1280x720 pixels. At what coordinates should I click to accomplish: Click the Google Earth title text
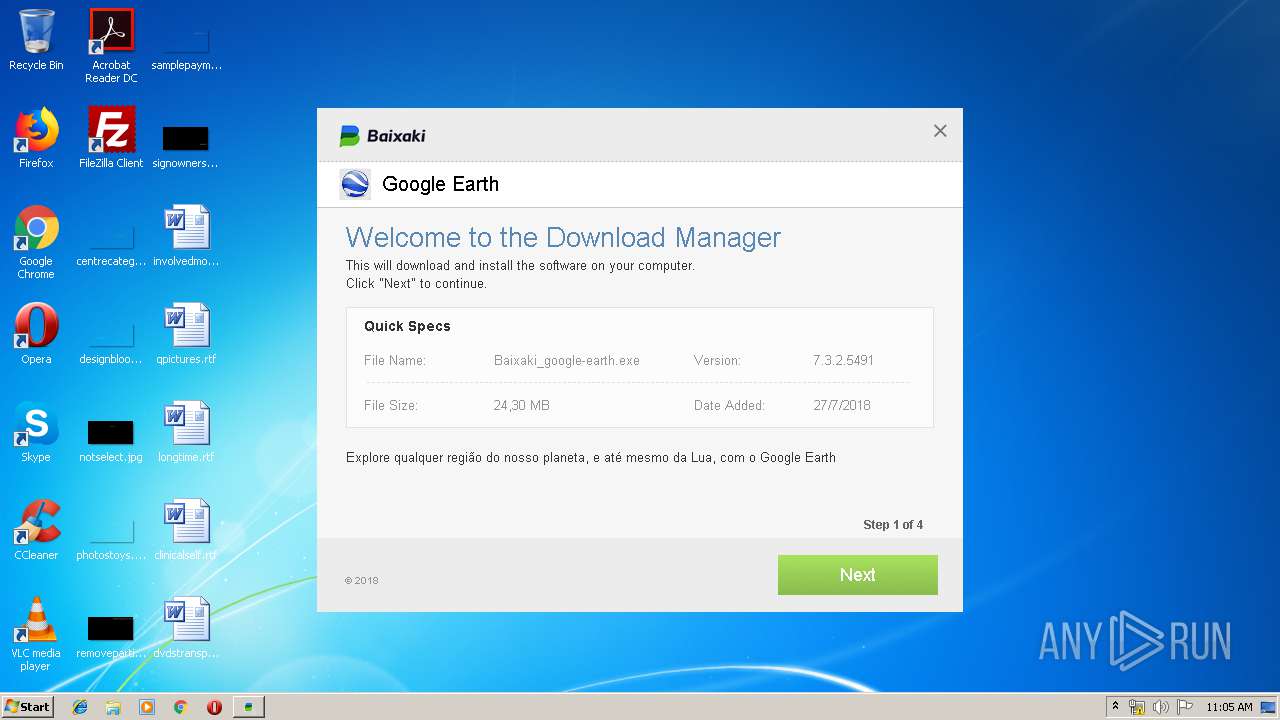click(x=440, y=184)
